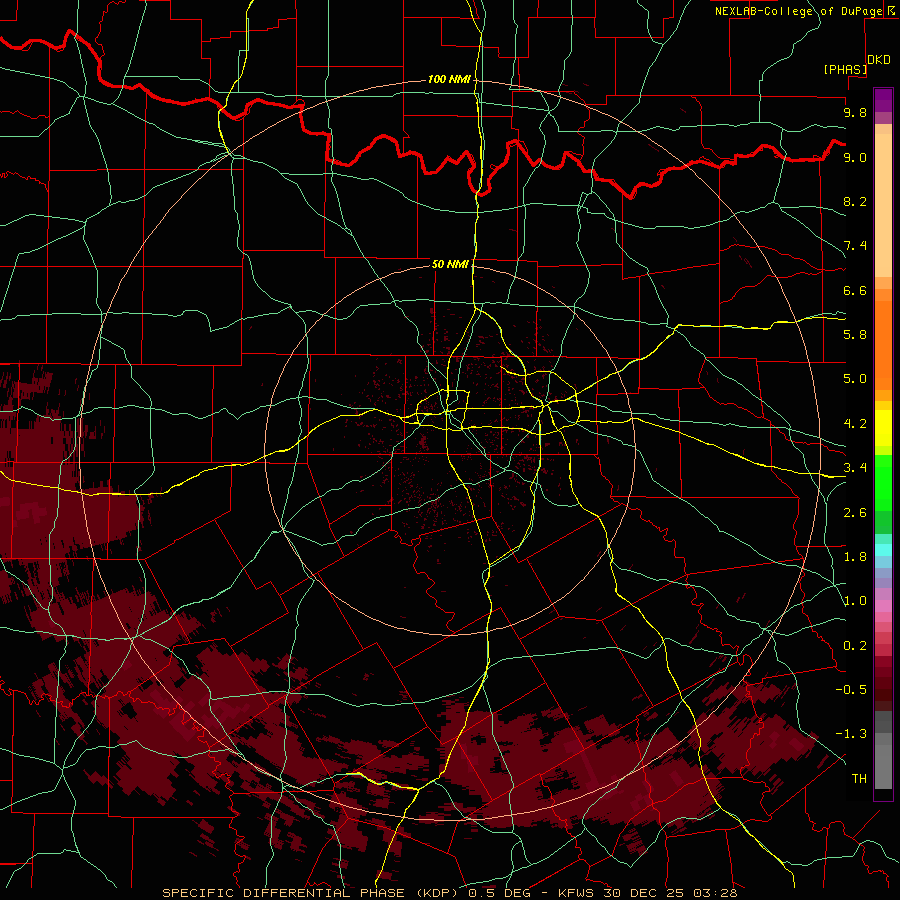Click the 1.8 value on the KDP scale

(855, 557)
